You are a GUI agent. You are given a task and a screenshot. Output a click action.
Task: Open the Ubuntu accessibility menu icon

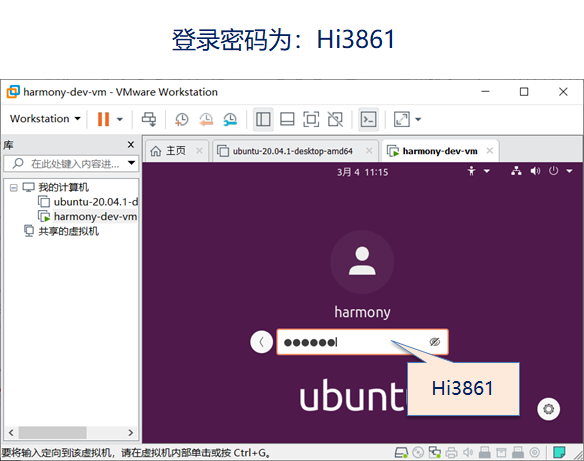pos(472,171)
